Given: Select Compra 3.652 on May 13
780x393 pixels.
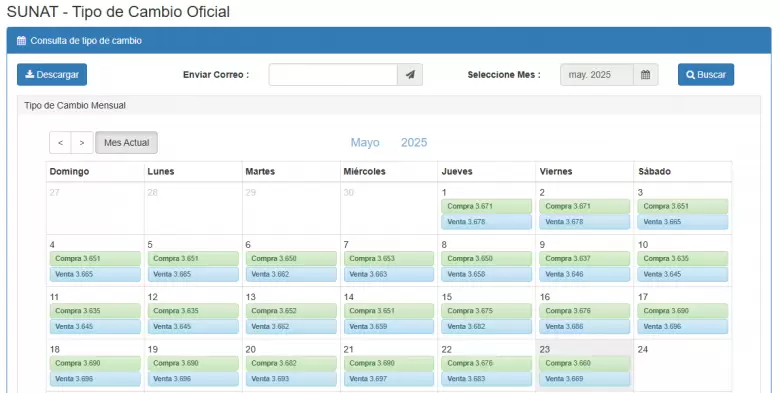Looking at the screenshot, I should 291,311.
